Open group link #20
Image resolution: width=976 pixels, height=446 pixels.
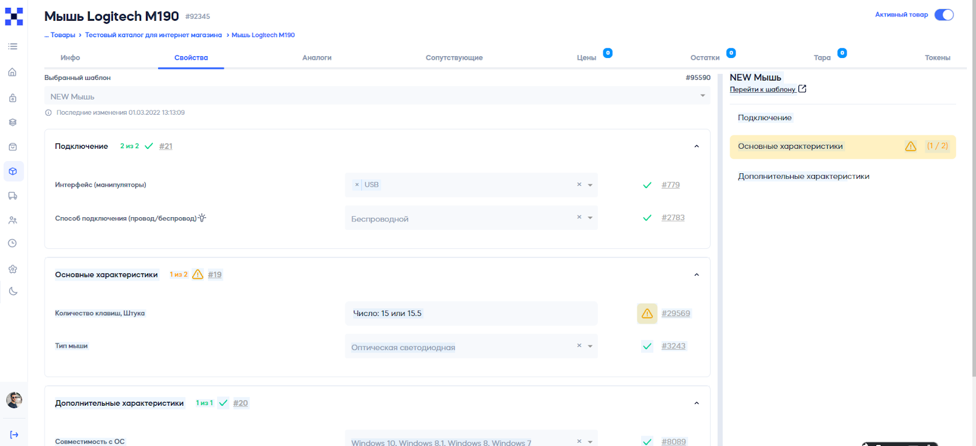tap(241, 403)
